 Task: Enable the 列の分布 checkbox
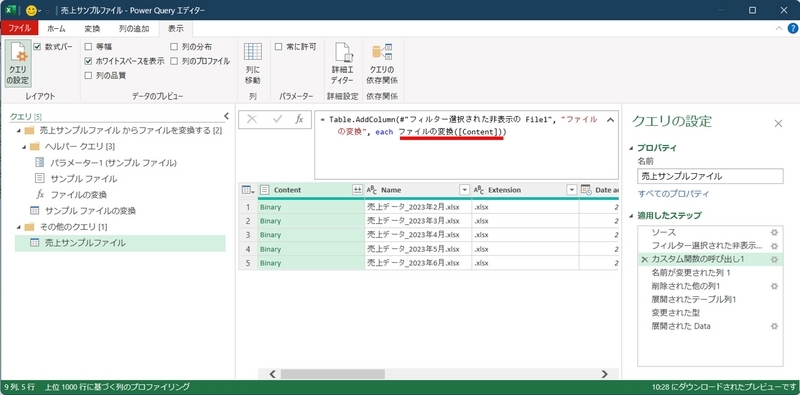tap(174, 46)
